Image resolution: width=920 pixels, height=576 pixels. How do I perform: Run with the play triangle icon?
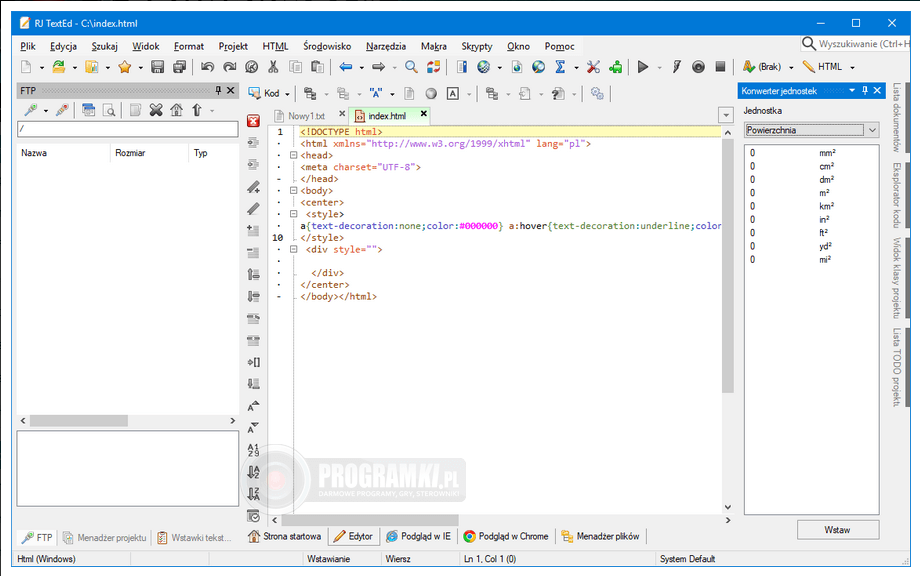coord(643,67)
